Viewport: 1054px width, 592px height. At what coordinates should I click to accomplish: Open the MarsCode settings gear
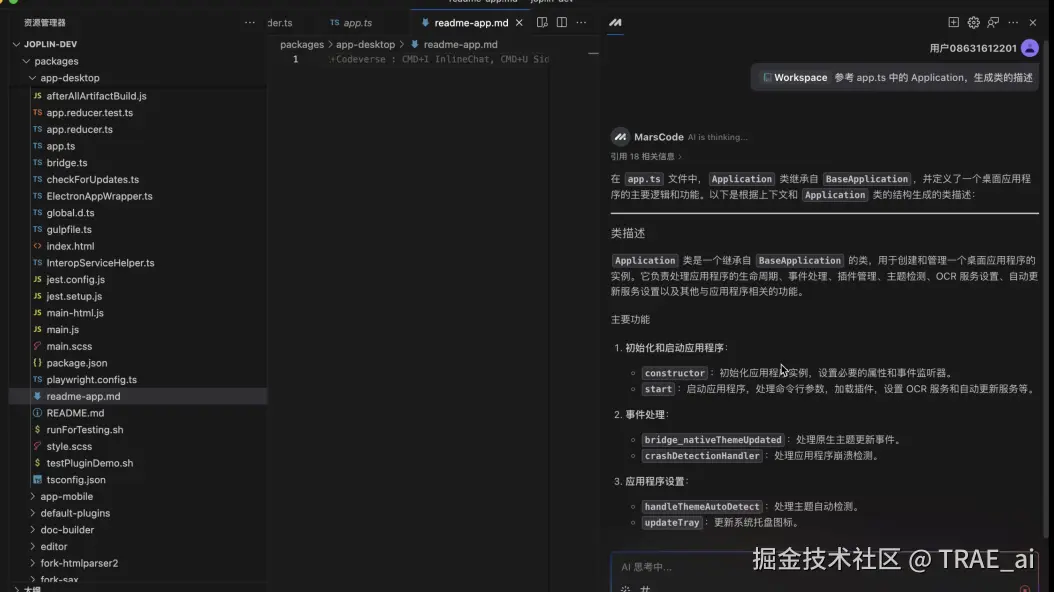pos(972,22)
